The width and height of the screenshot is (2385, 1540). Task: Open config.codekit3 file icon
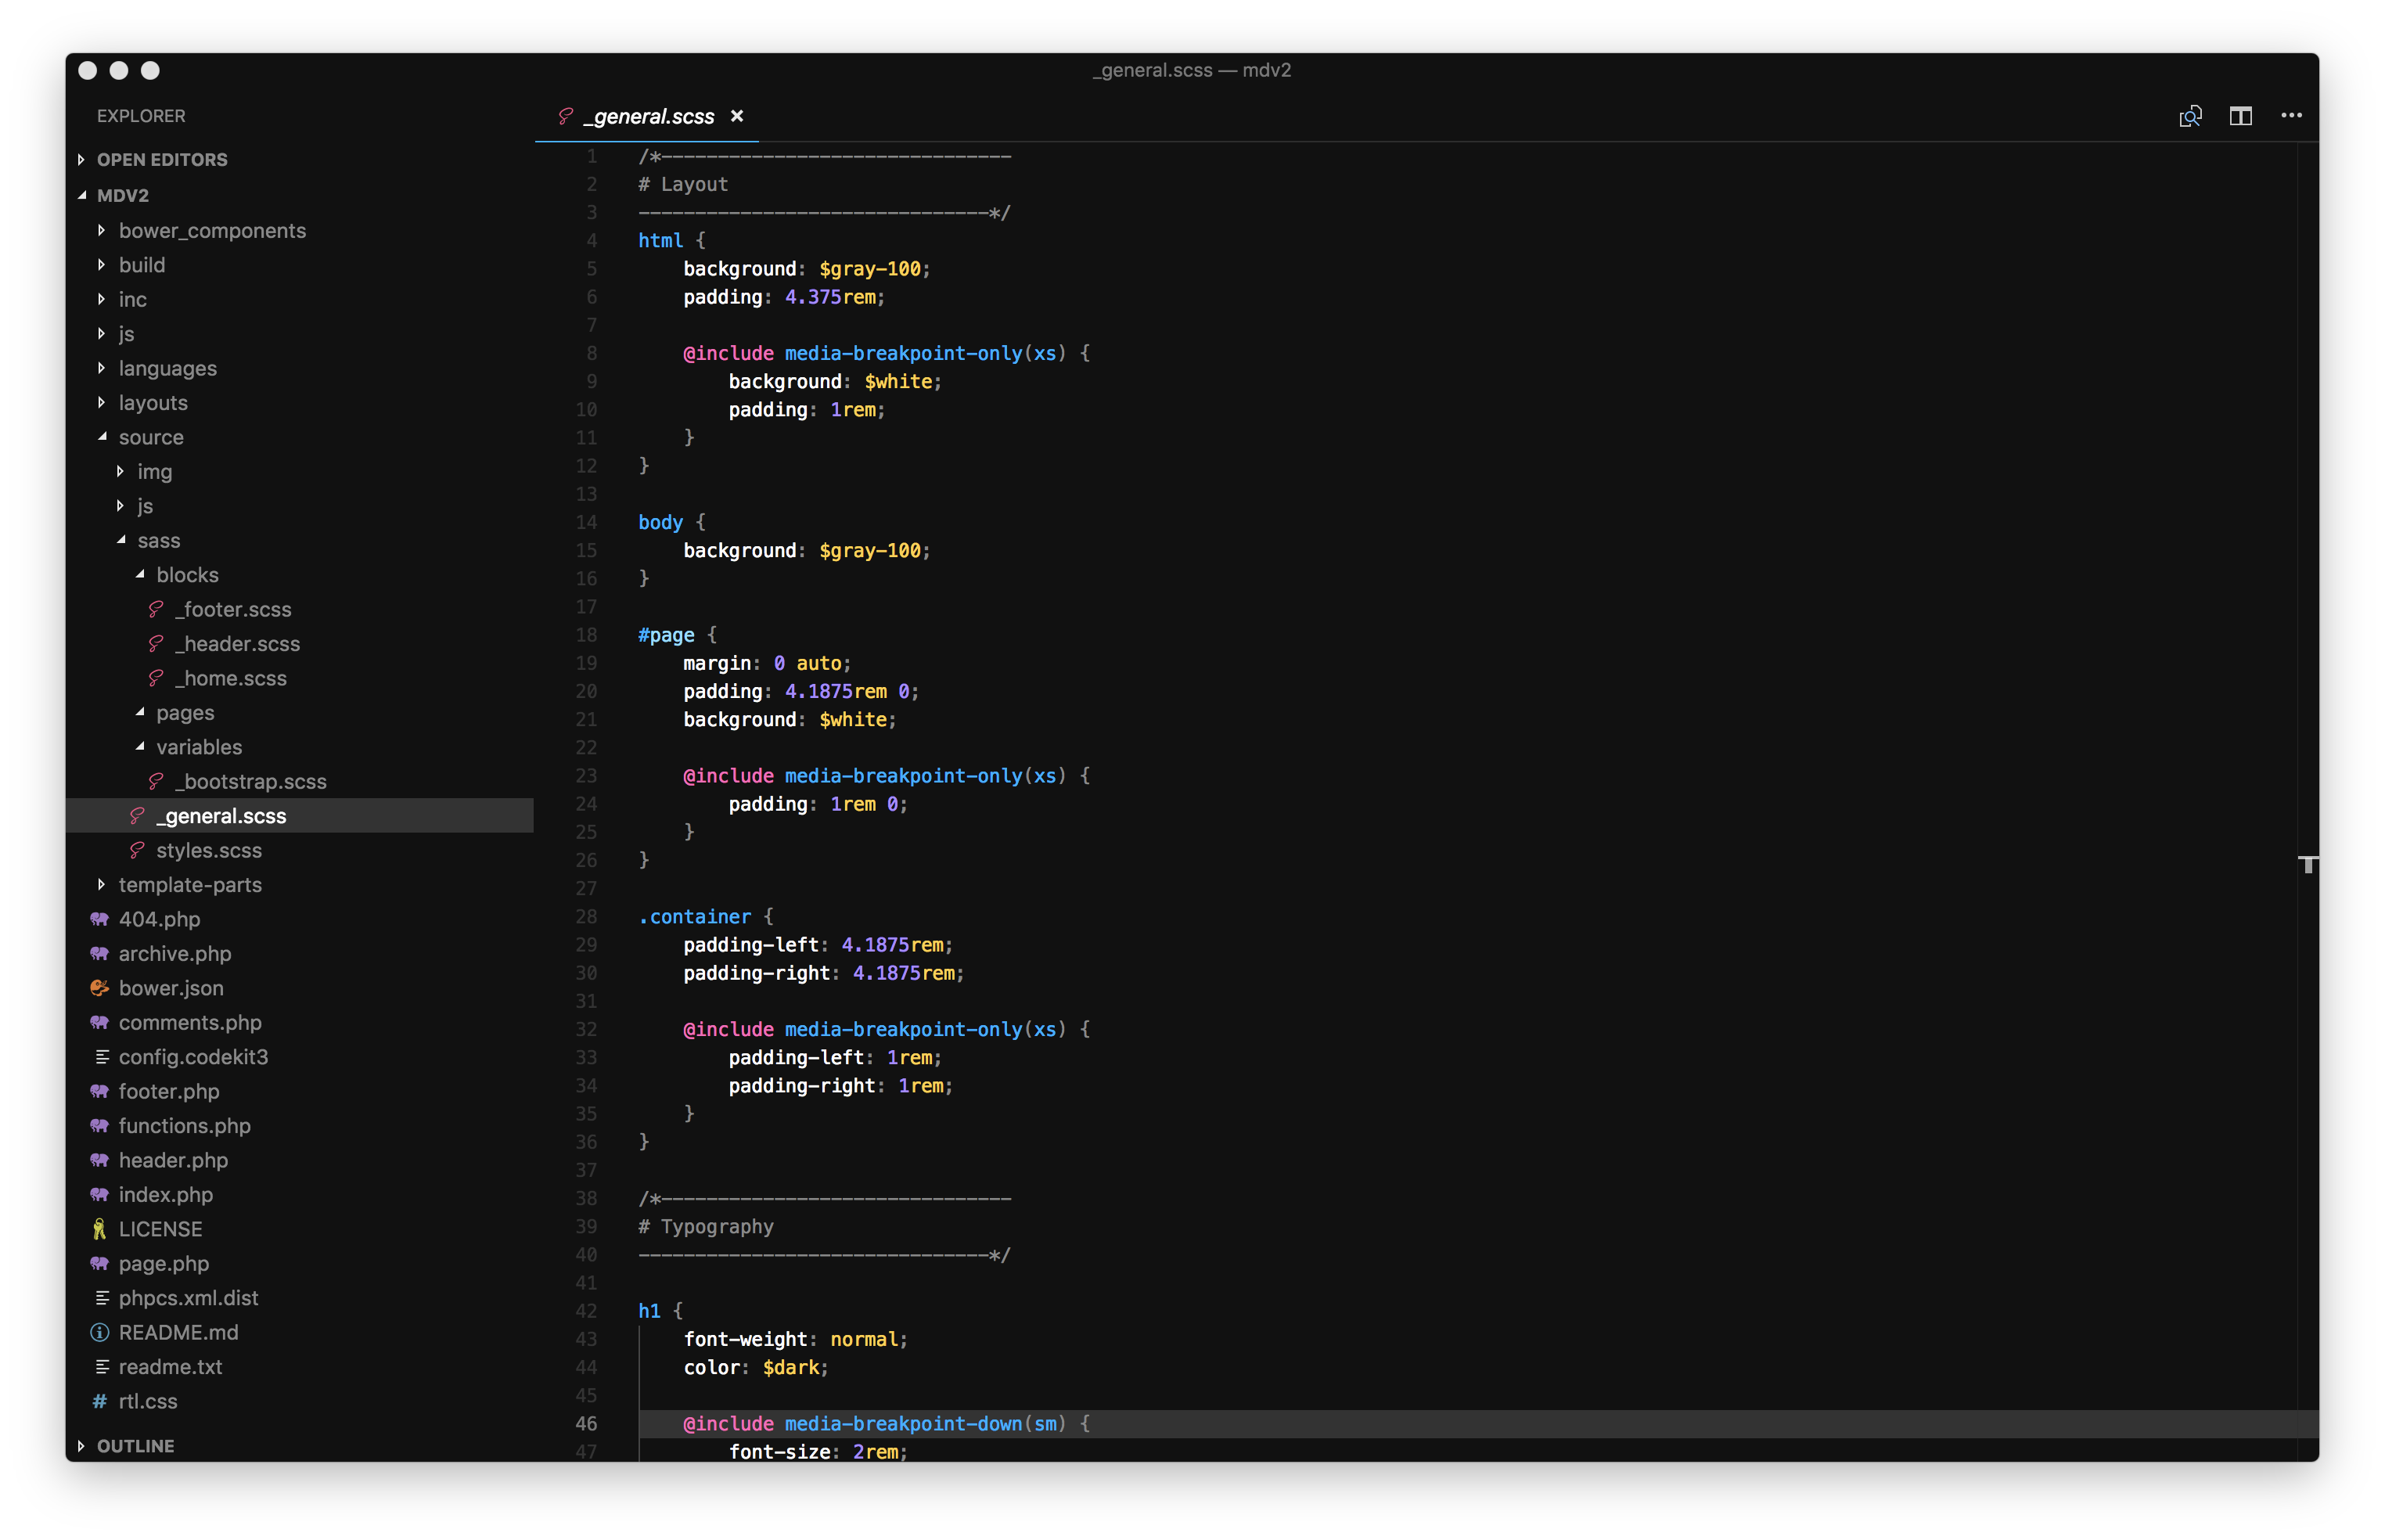[x=101, y=1057]
